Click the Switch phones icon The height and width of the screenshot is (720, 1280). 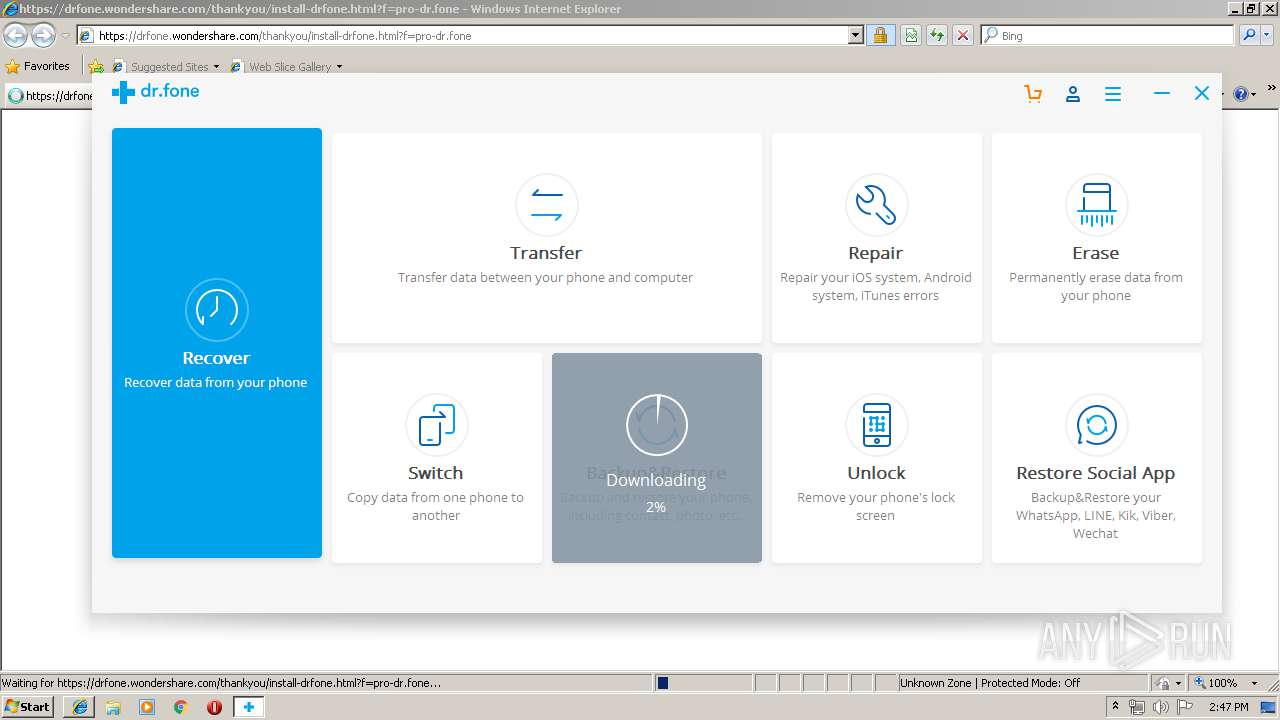[436, 425]
